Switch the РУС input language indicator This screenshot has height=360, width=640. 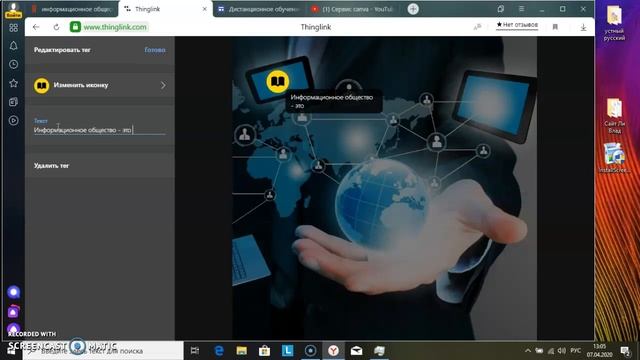(x=576, y=351)
